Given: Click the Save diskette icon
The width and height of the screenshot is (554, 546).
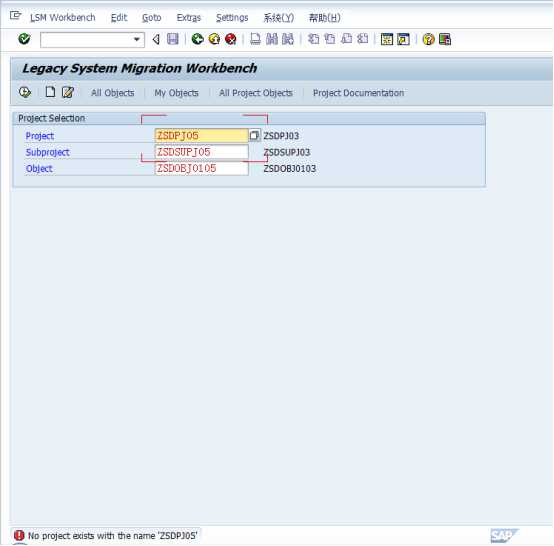Looking at the screenshot, I should point(173,39).
